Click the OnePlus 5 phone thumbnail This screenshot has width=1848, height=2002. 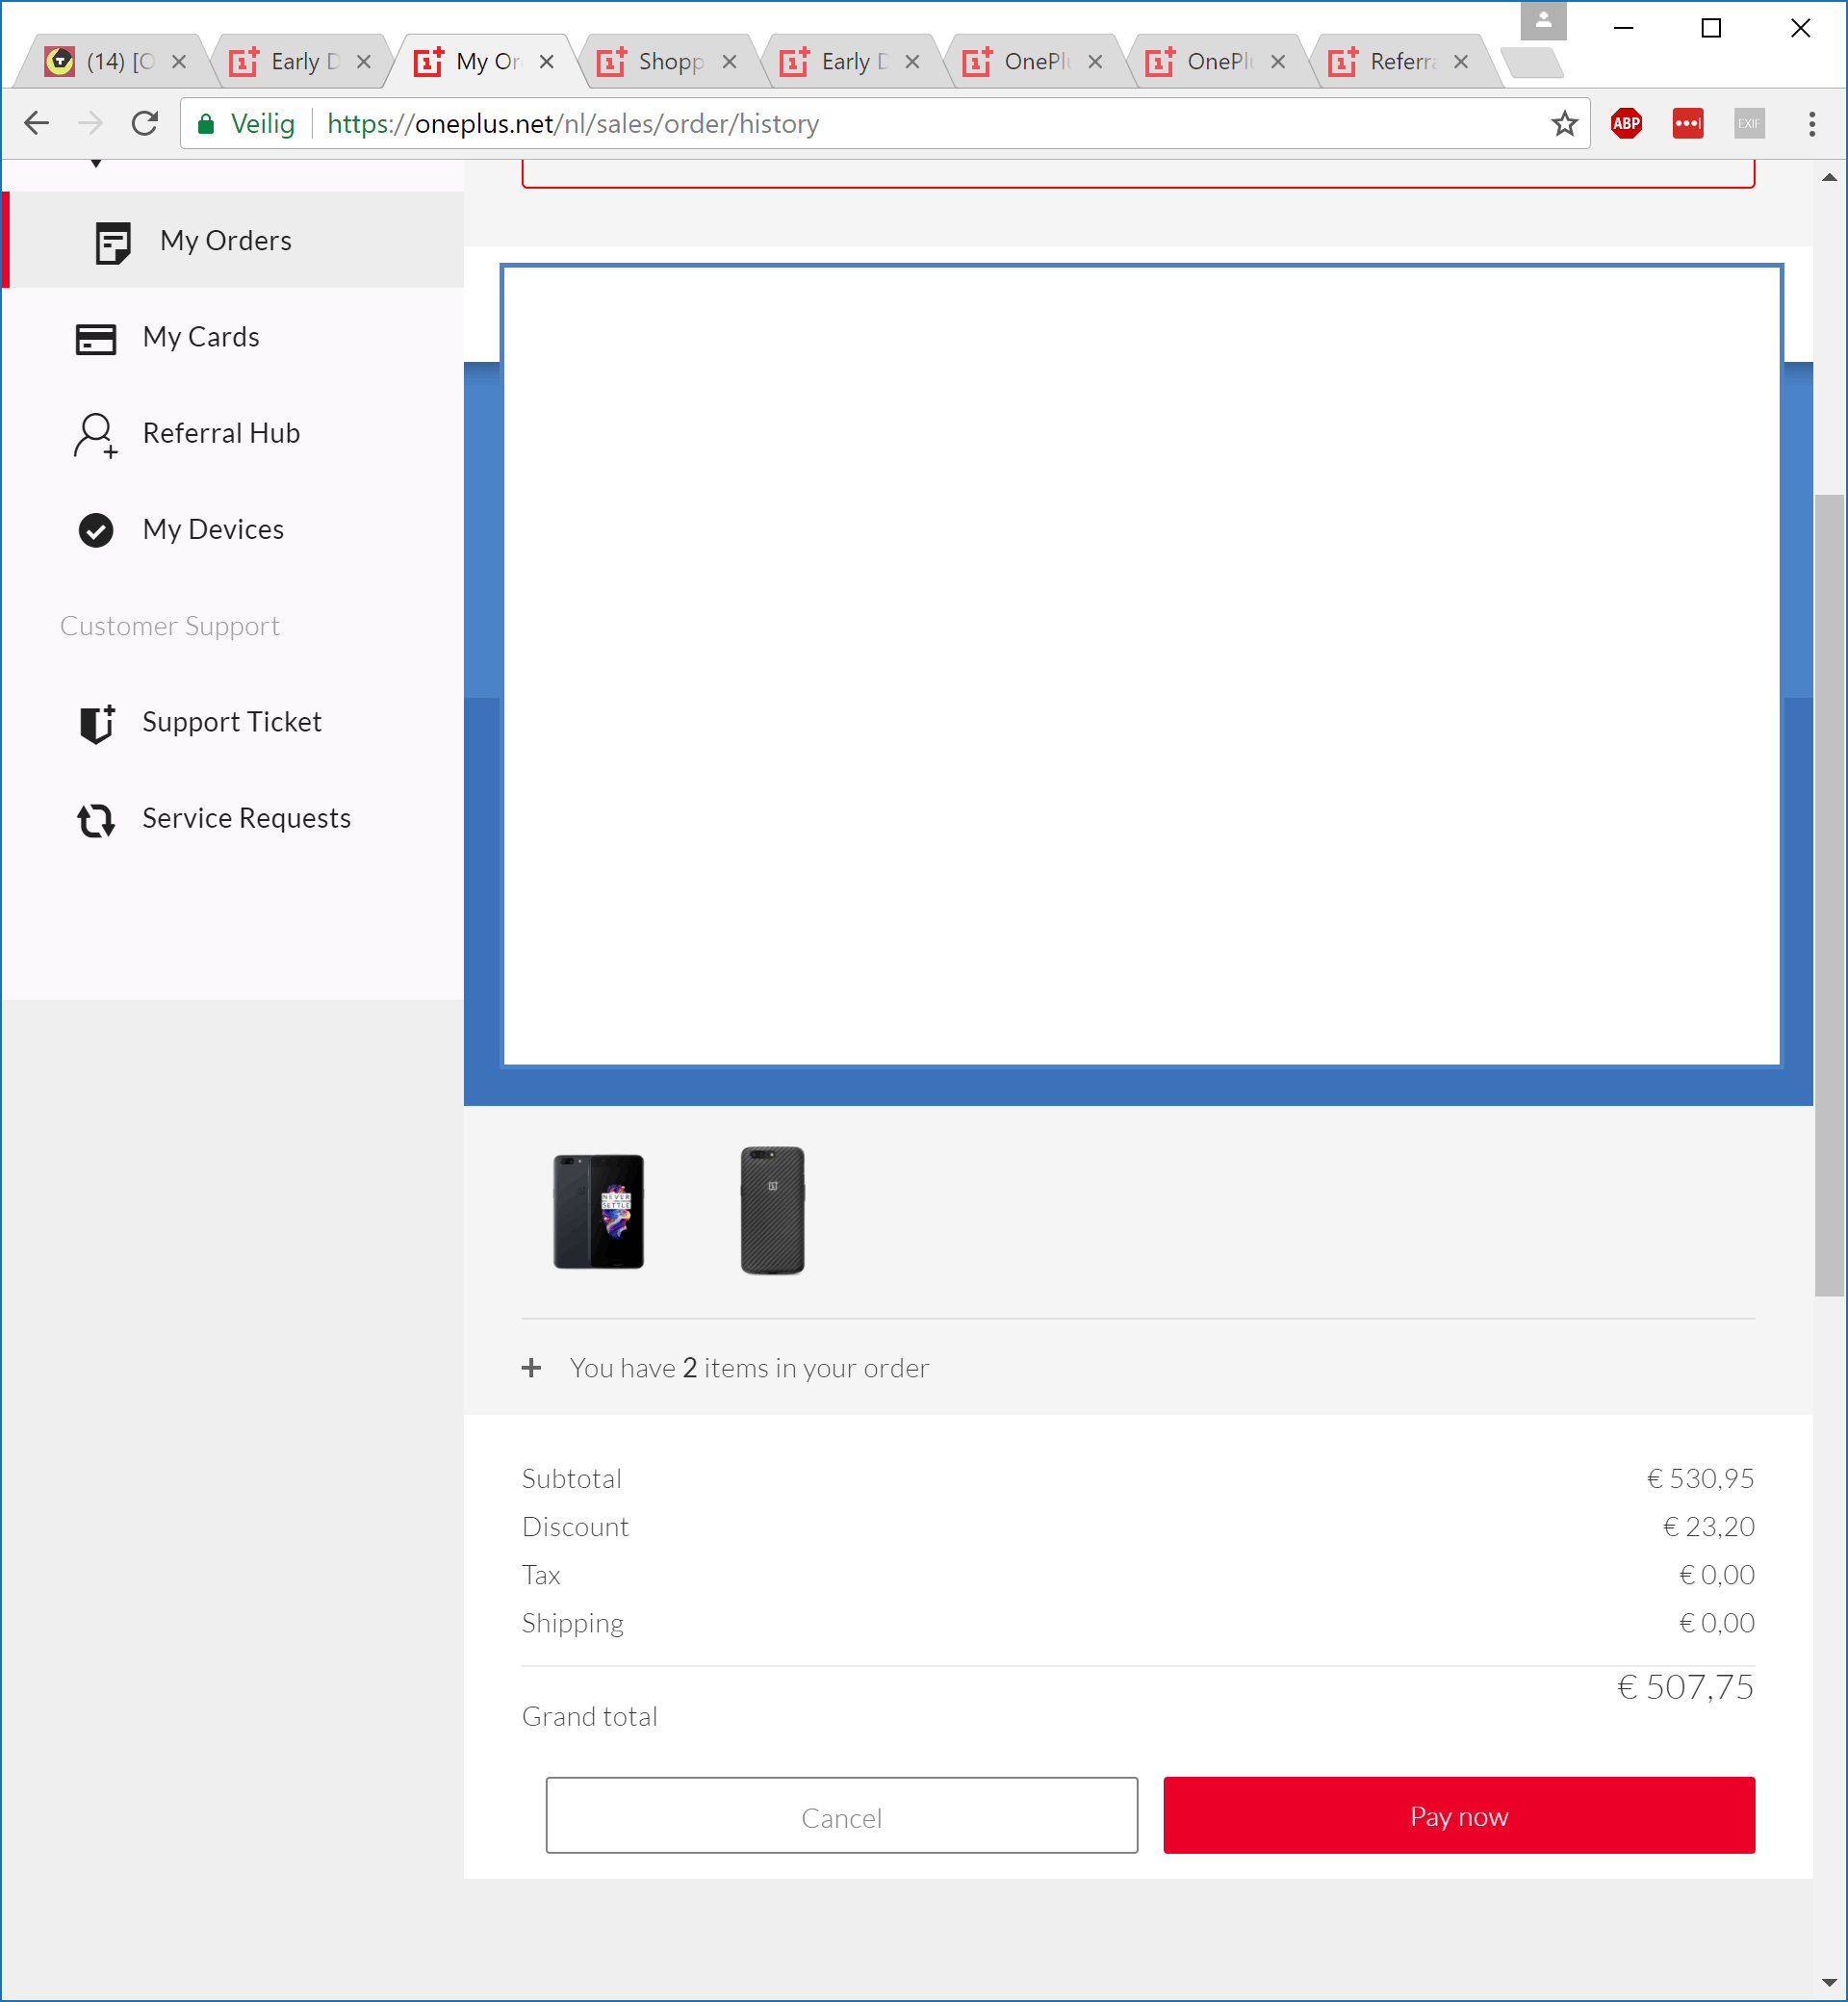(x=598, y=1210)
